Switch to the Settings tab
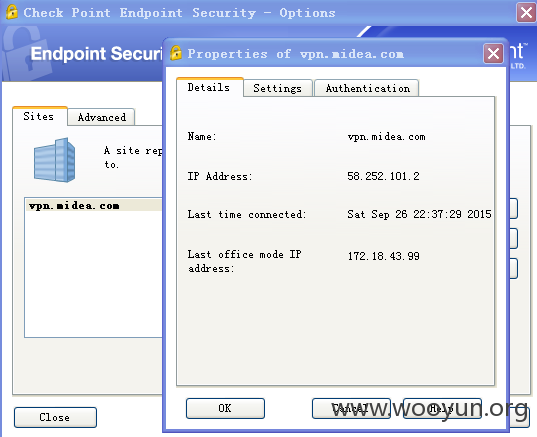Screen dimensions: 537x437 tap(278, 88)
